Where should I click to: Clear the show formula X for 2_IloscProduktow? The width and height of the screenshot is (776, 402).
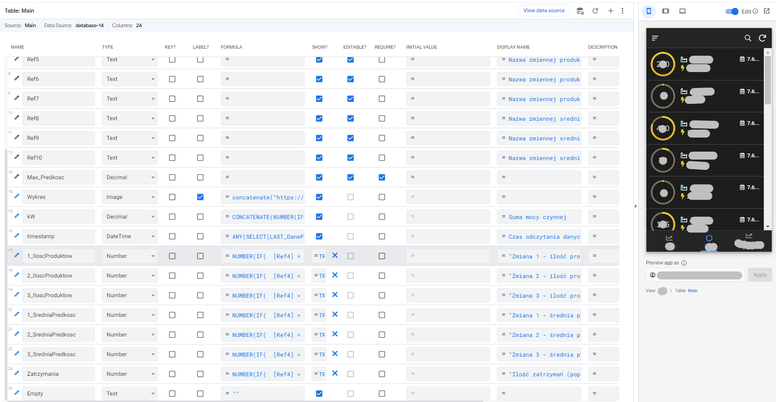[335, 275]
